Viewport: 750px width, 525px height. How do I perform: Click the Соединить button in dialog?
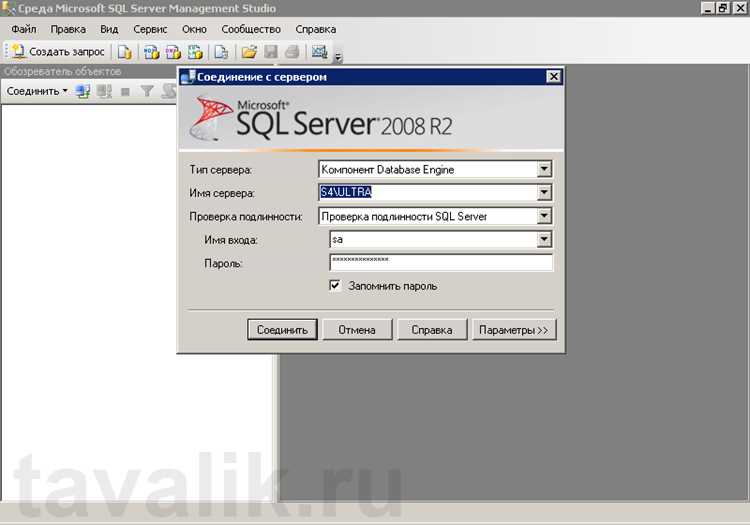click(282, 329)
